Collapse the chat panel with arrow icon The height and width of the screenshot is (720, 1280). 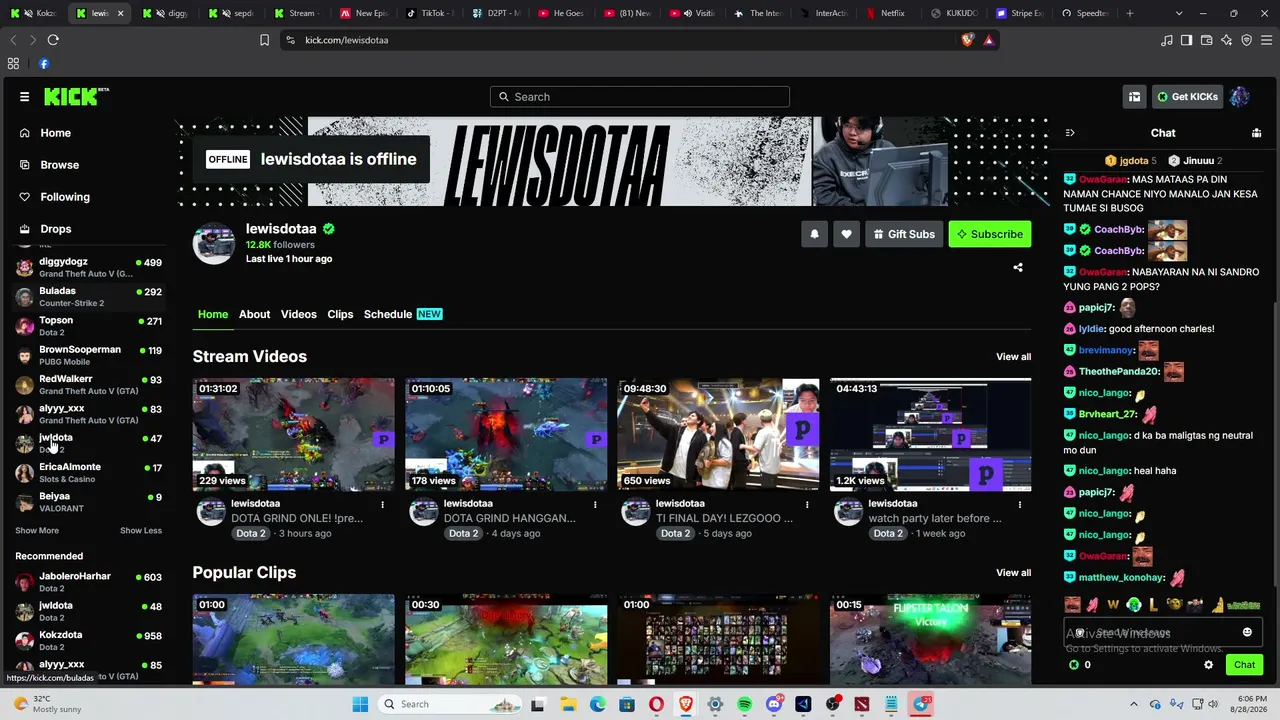tap(1069, 133)
